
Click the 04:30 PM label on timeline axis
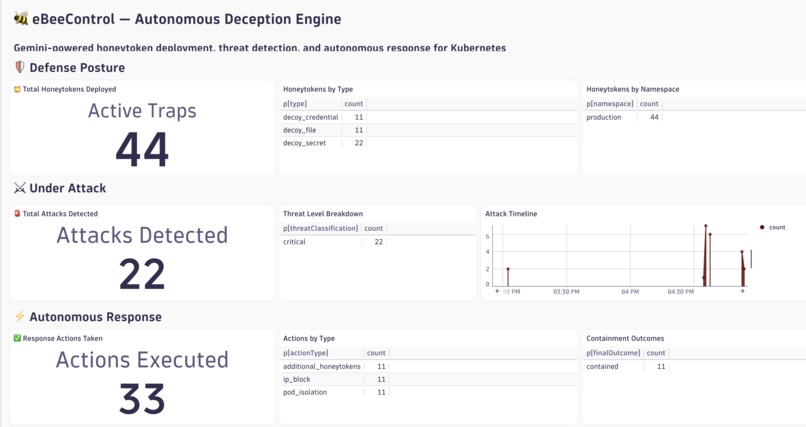681,292
